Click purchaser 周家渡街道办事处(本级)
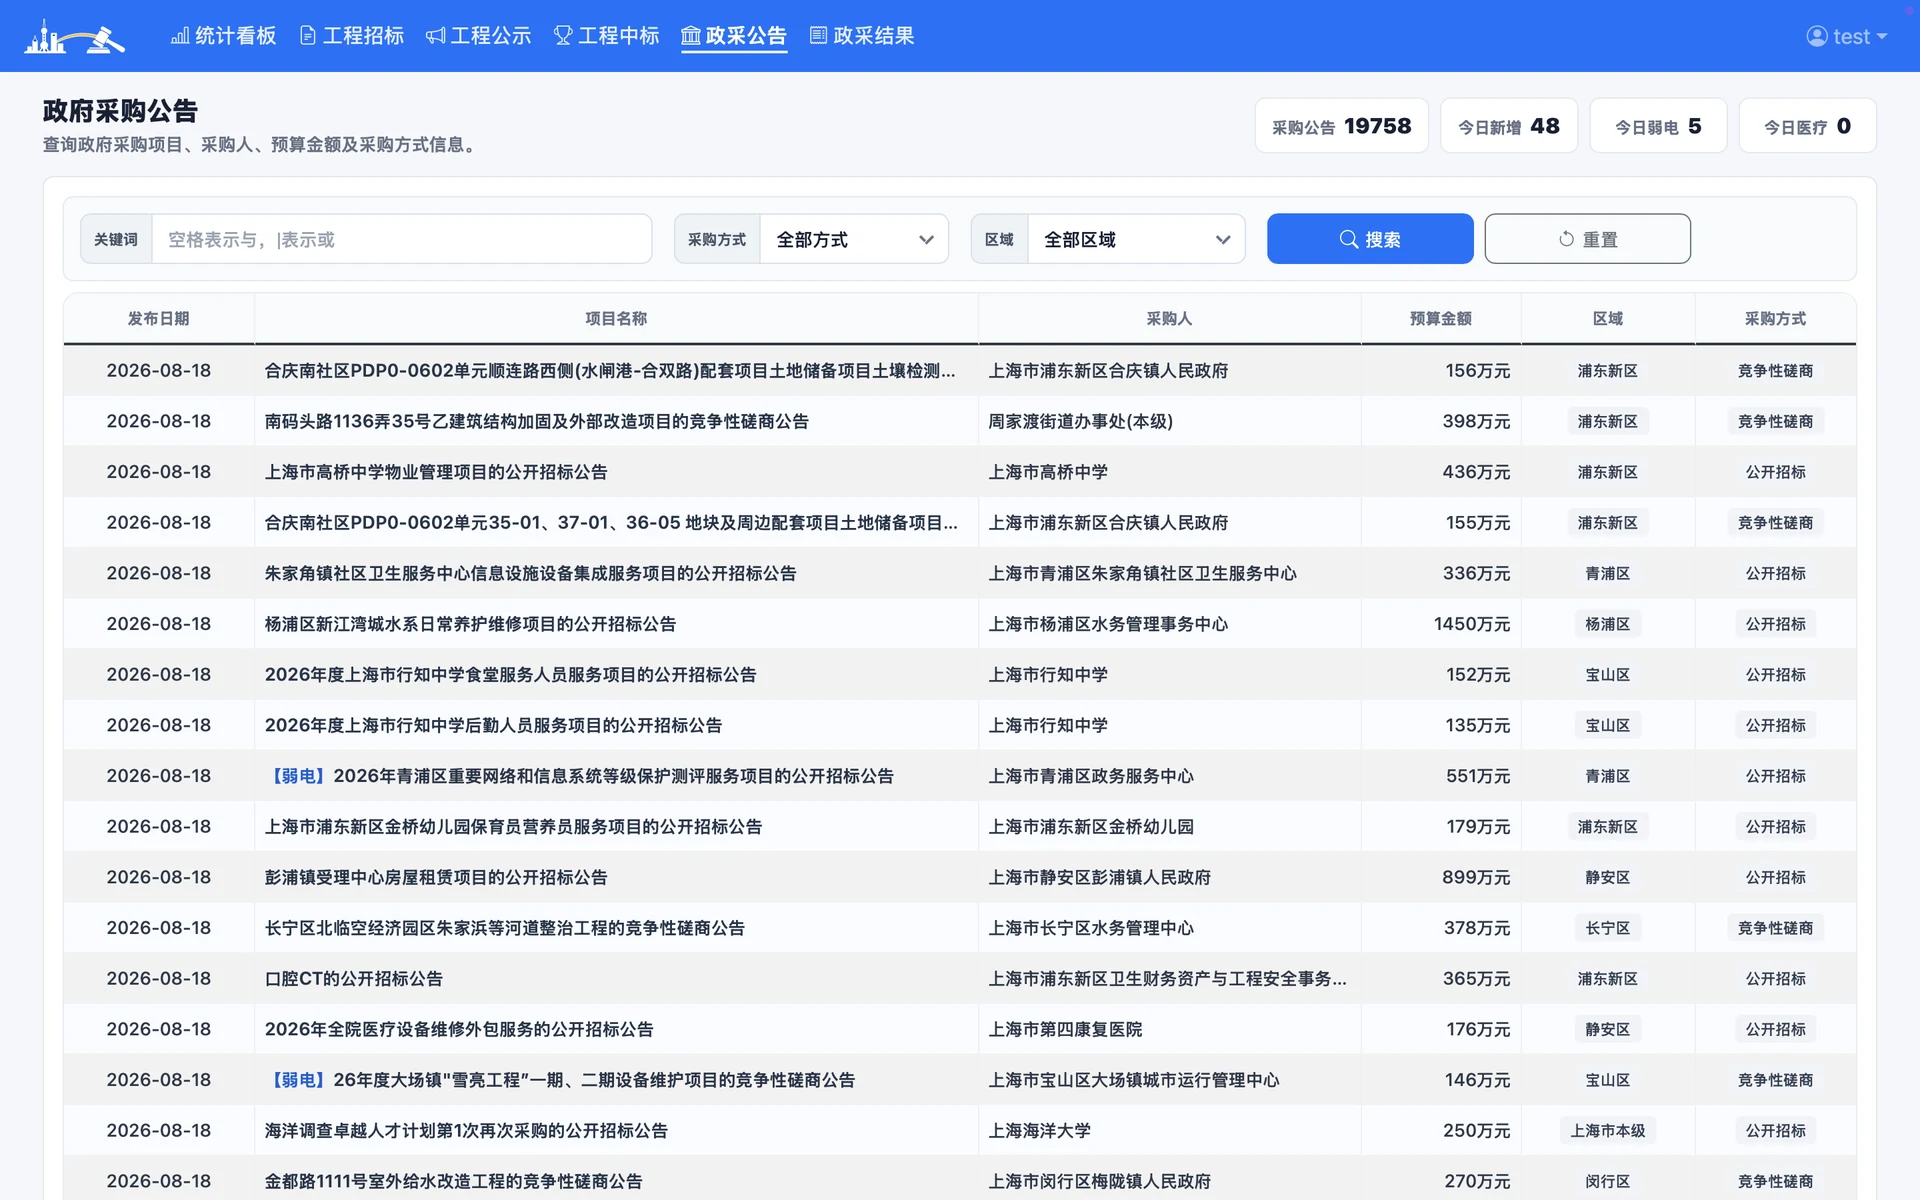 tap(1080, 421)
